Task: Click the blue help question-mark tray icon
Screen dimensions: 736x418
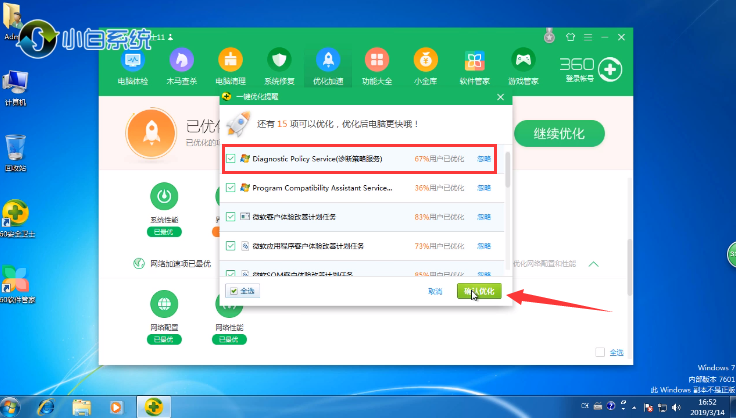Action: click(x=611, y=406)
